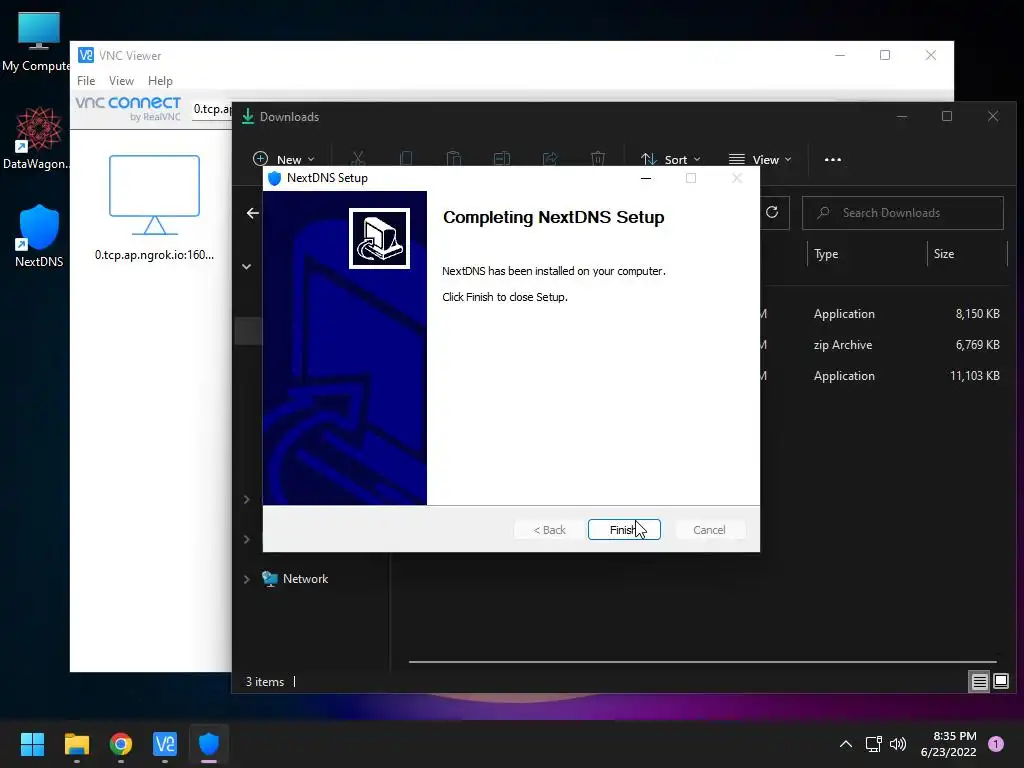Screen dimensions: 1024x768
Task: Click the Paste icon in Downloads toolbar
Action: coord(453,159)
